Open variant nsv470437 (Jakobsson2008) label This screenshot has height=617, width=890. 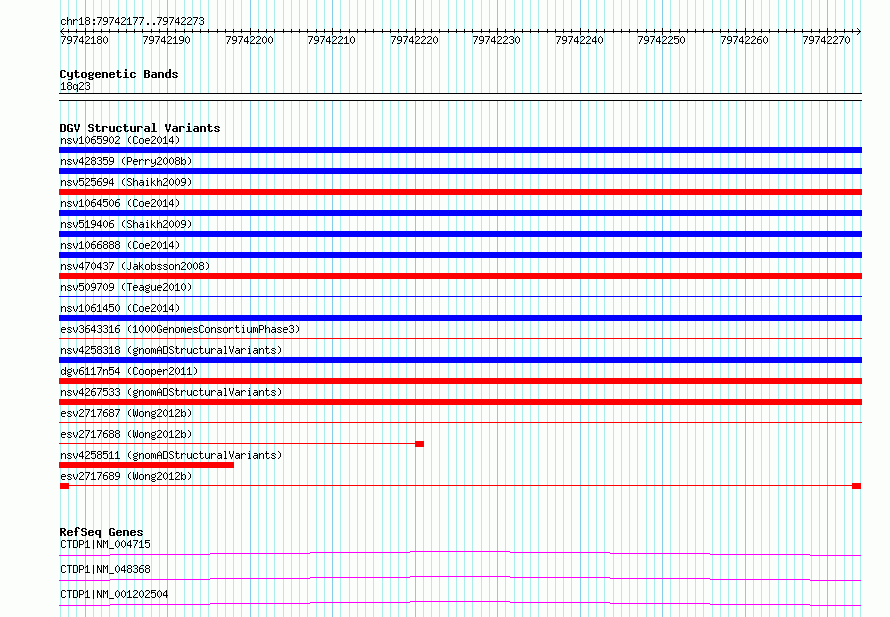(x=135, y=266)
